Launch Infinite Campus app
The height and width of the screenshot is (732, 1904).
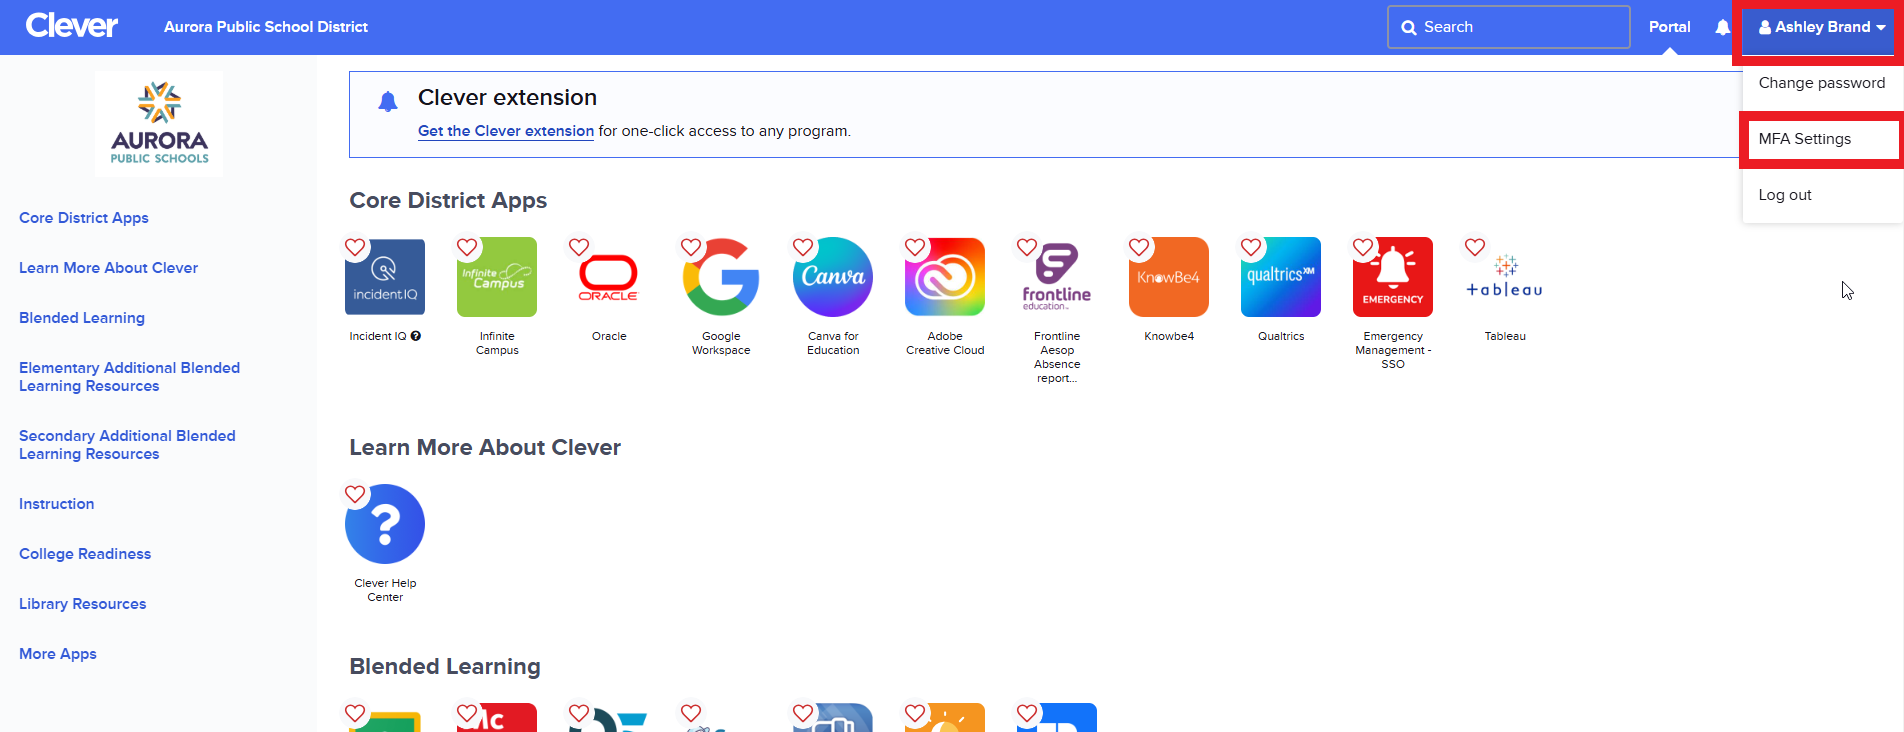click(x=497, y=277)
